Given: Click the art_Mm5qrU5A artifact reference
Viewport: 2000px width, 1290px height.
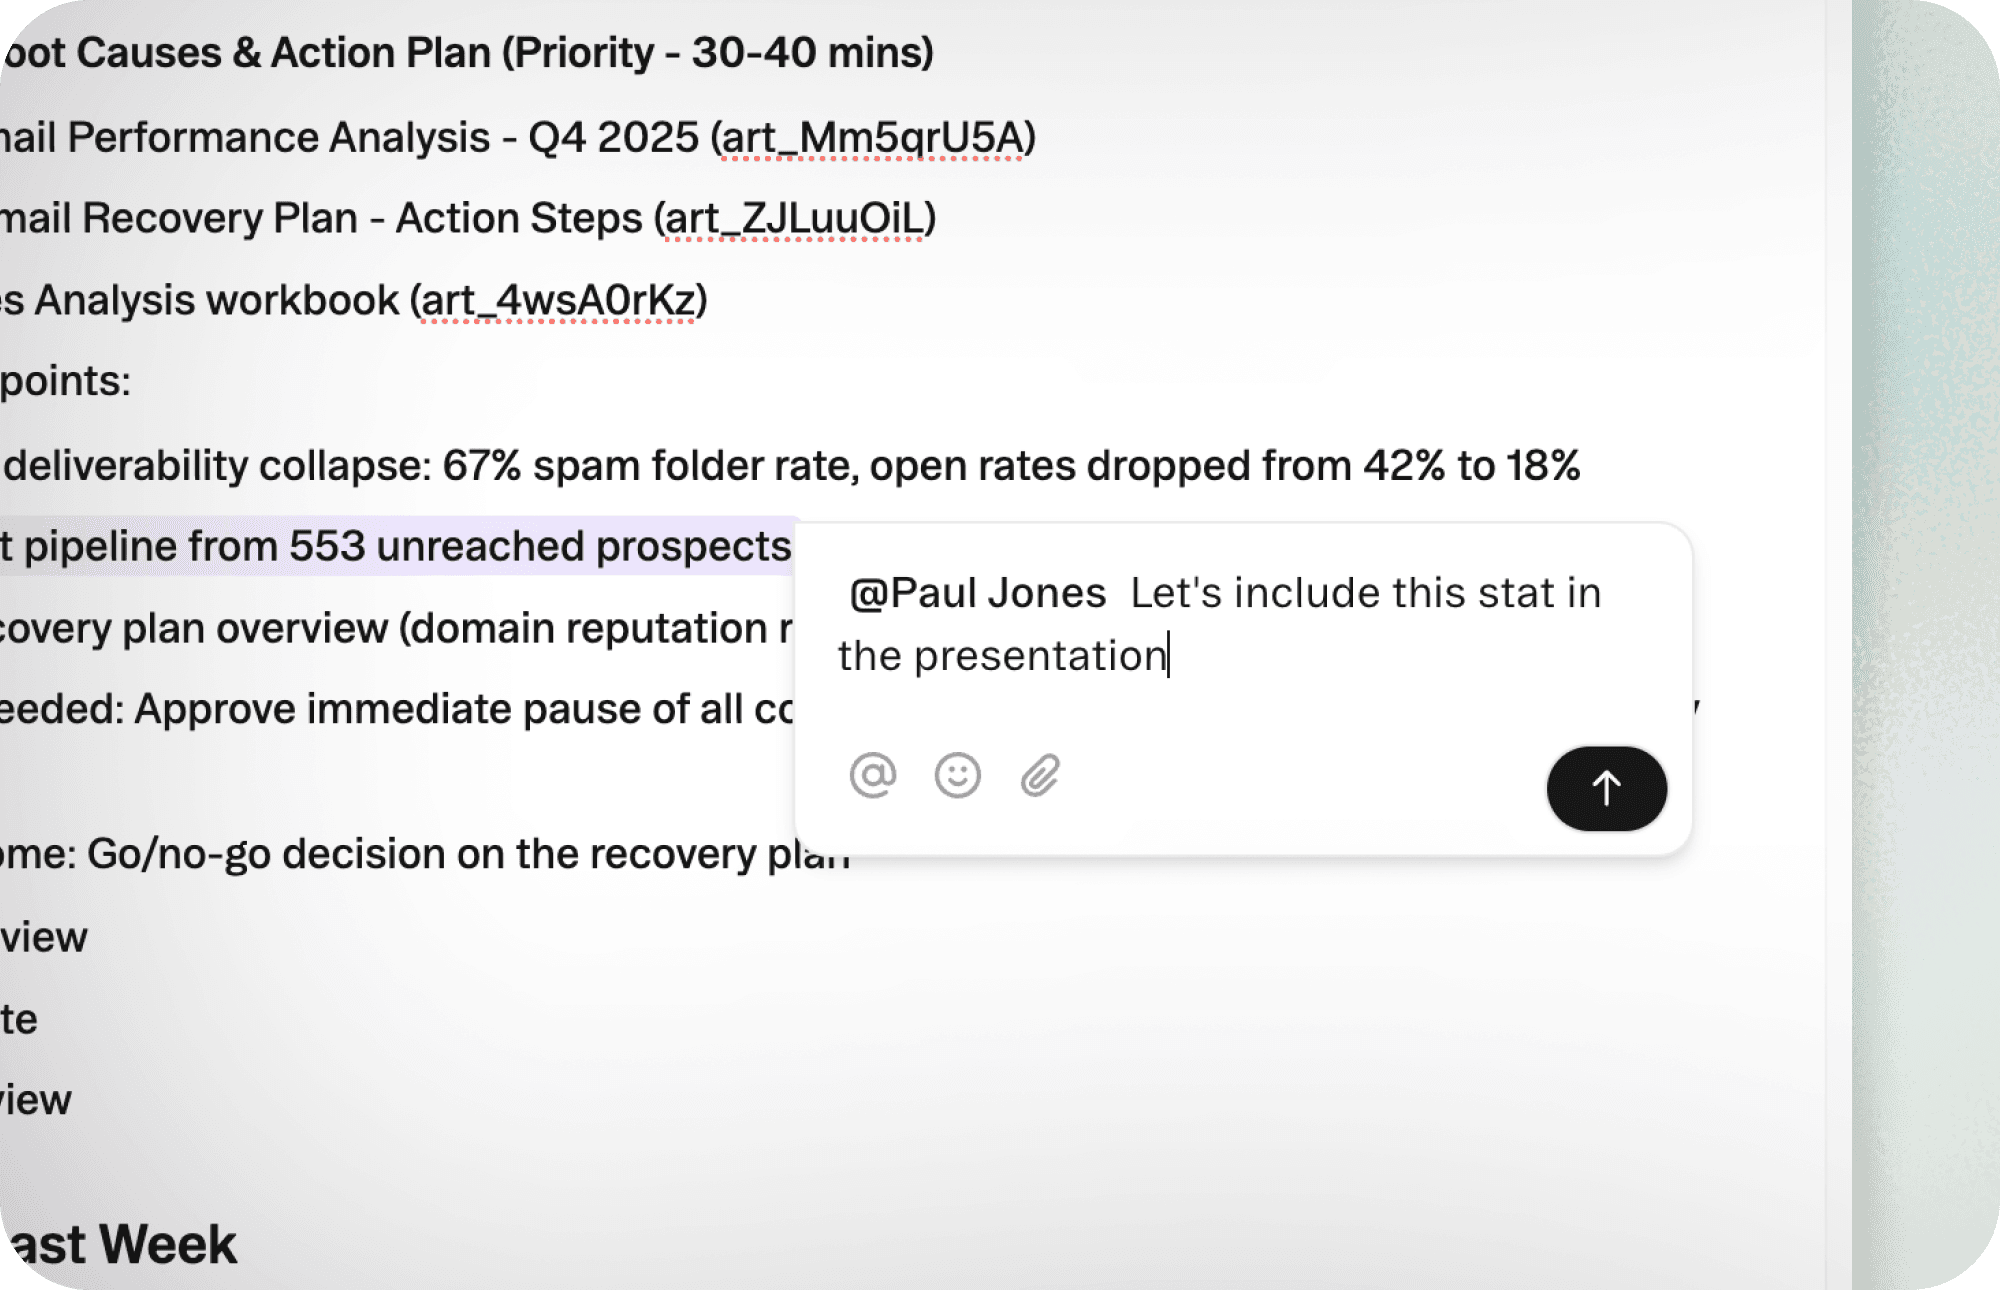Looking at the screenshot, I should (x=872, y=138).
